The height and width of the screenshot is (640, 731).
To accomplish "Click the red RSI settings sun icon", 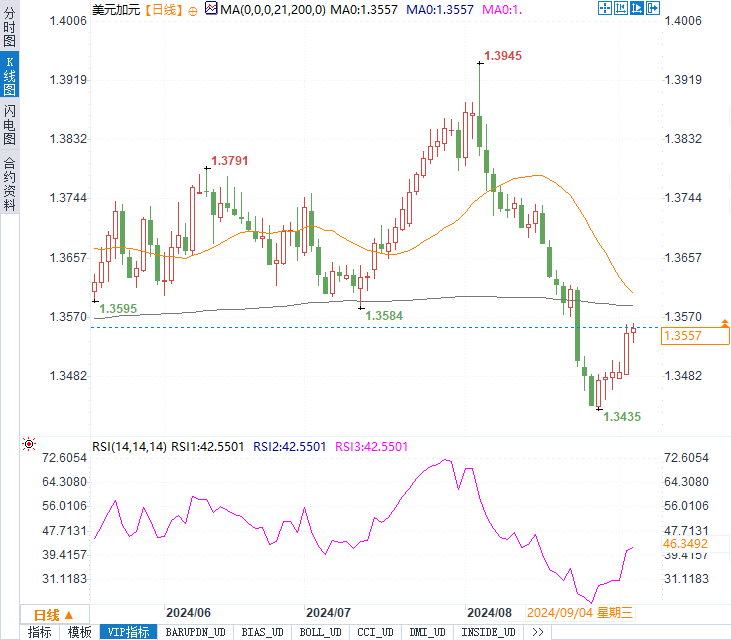I will [29, 444].
